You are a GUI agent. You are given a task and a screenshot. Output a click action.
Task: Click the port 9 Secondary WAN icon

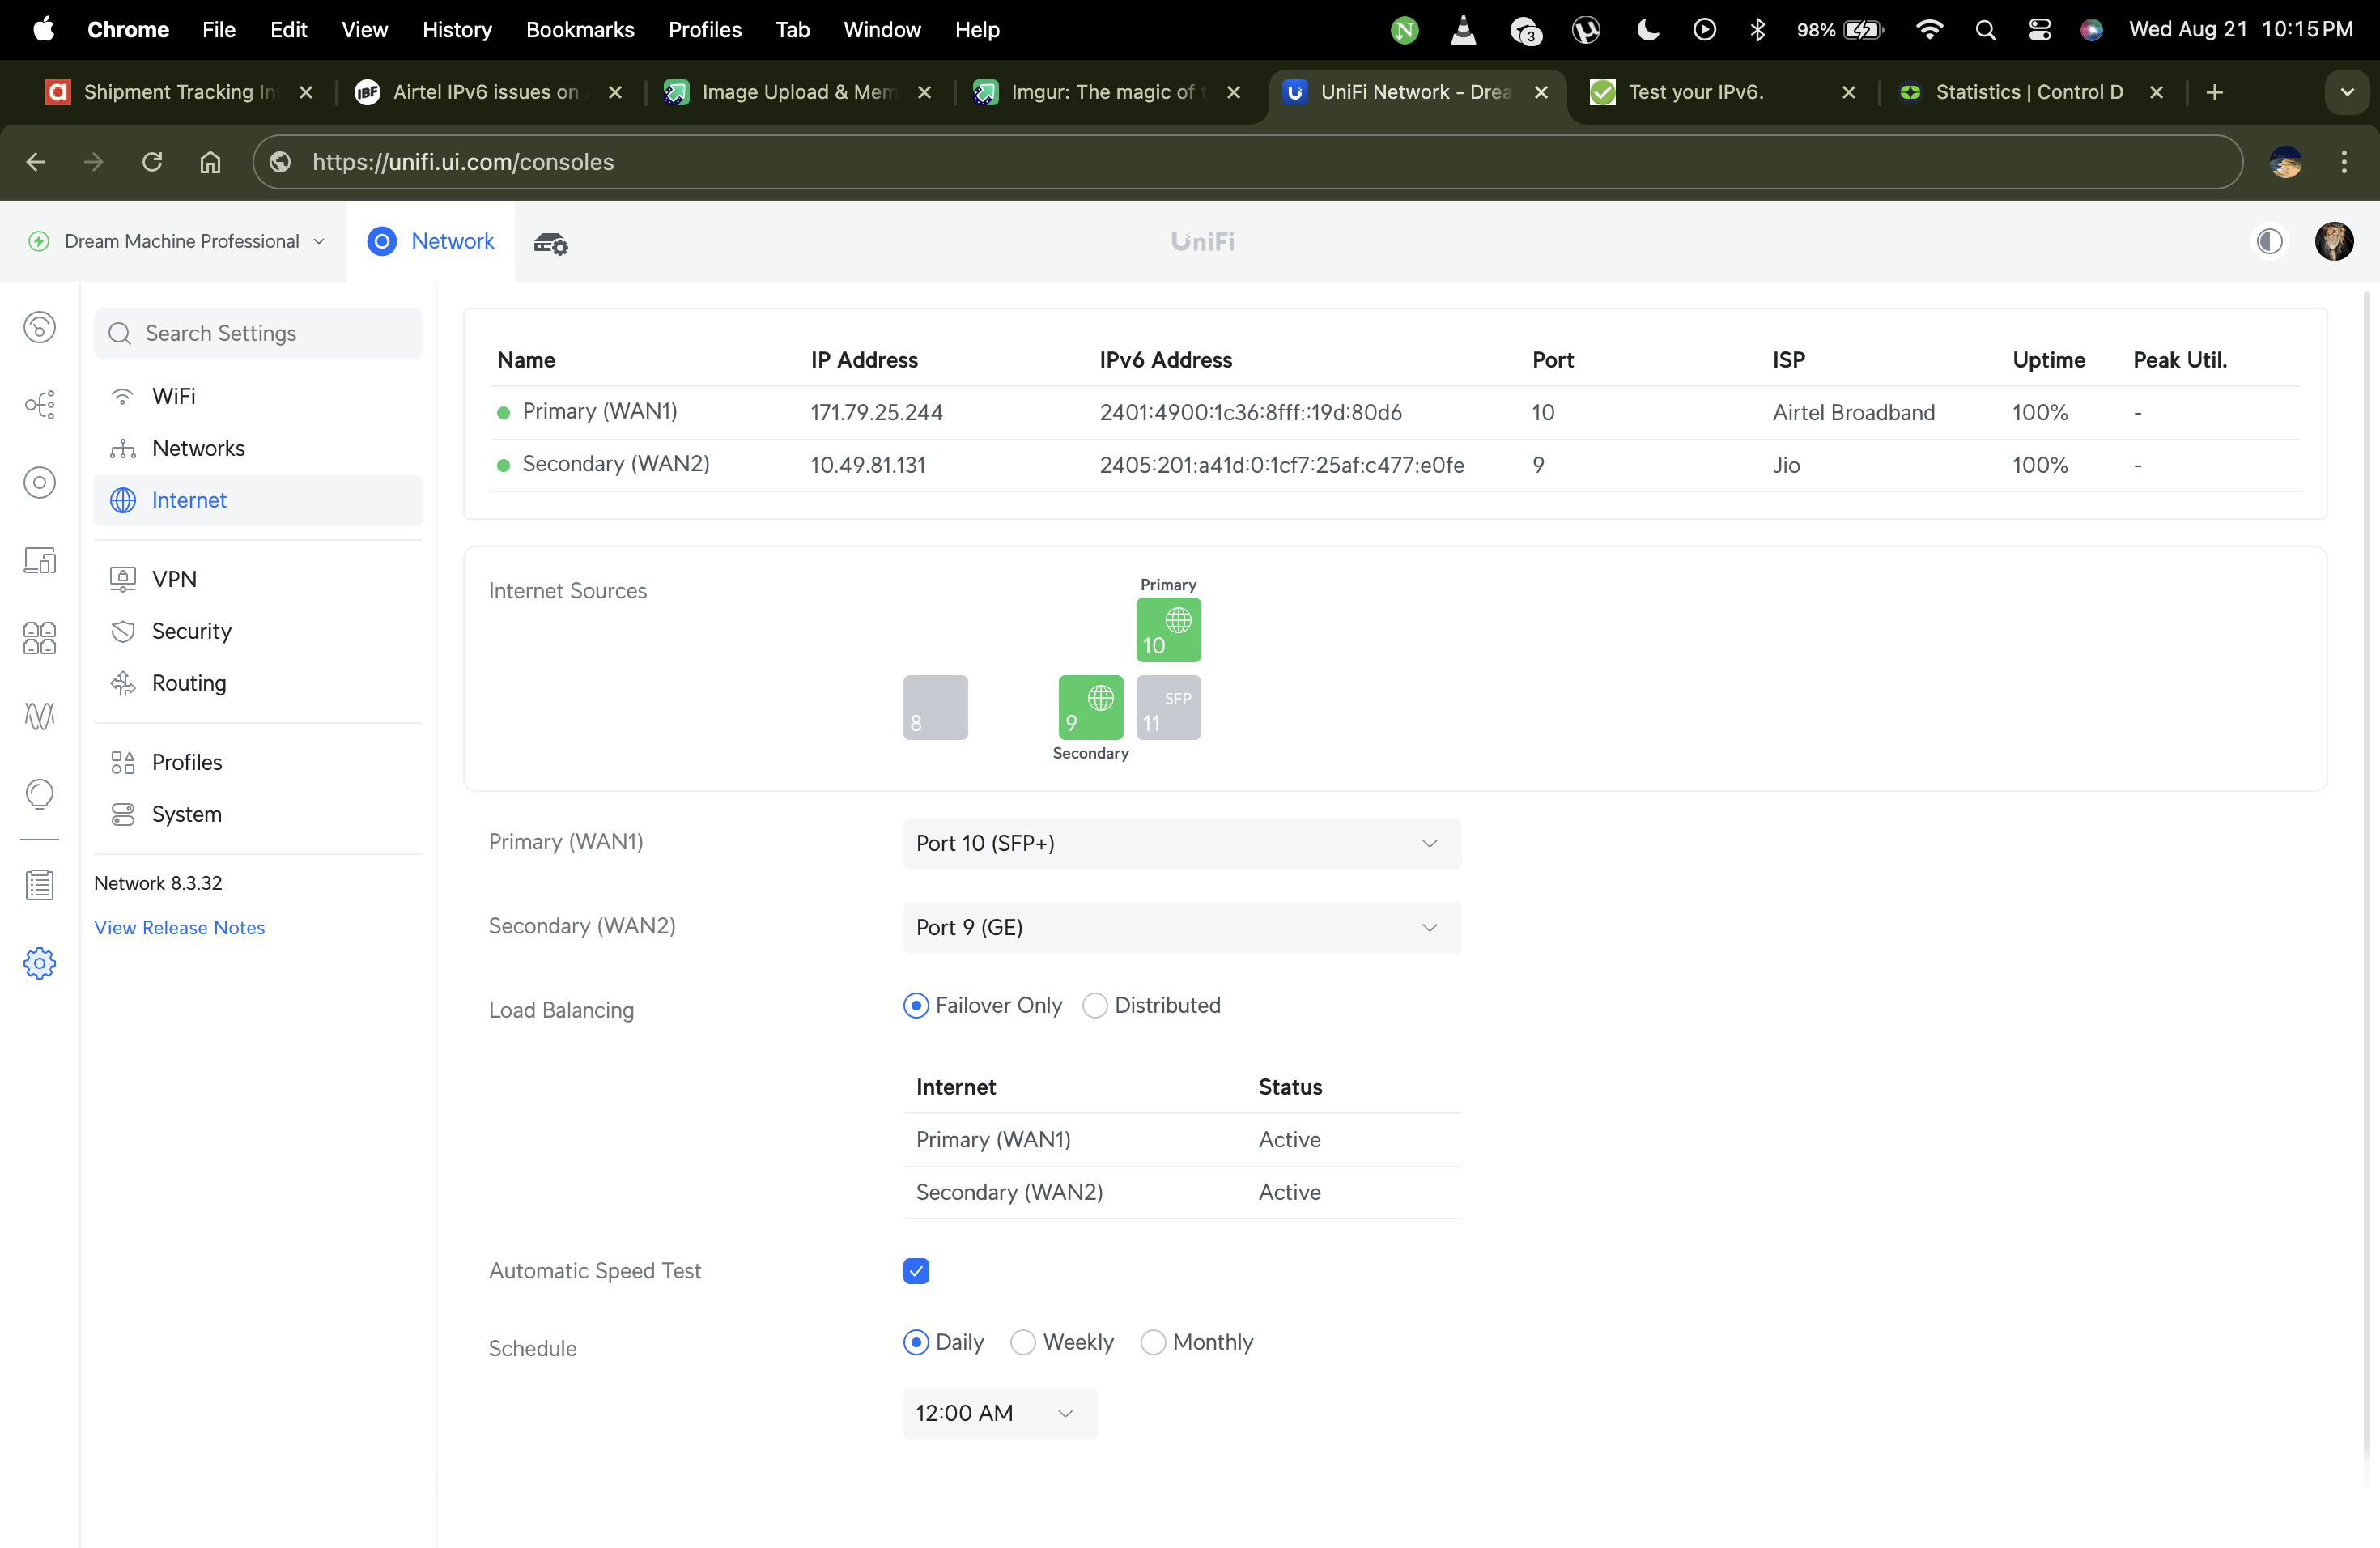click(1090, 707)
